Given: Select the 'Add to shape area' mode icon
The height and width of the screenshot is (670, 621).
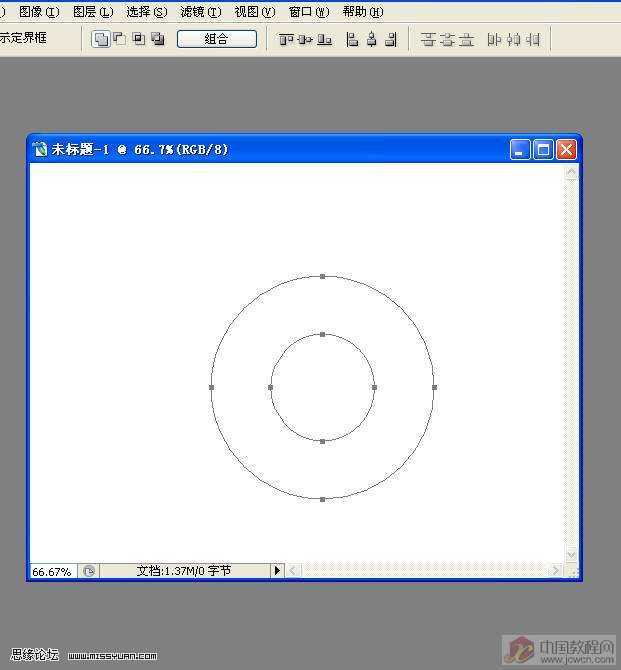Looking at the screenshot, I should [x=101, y=39].
